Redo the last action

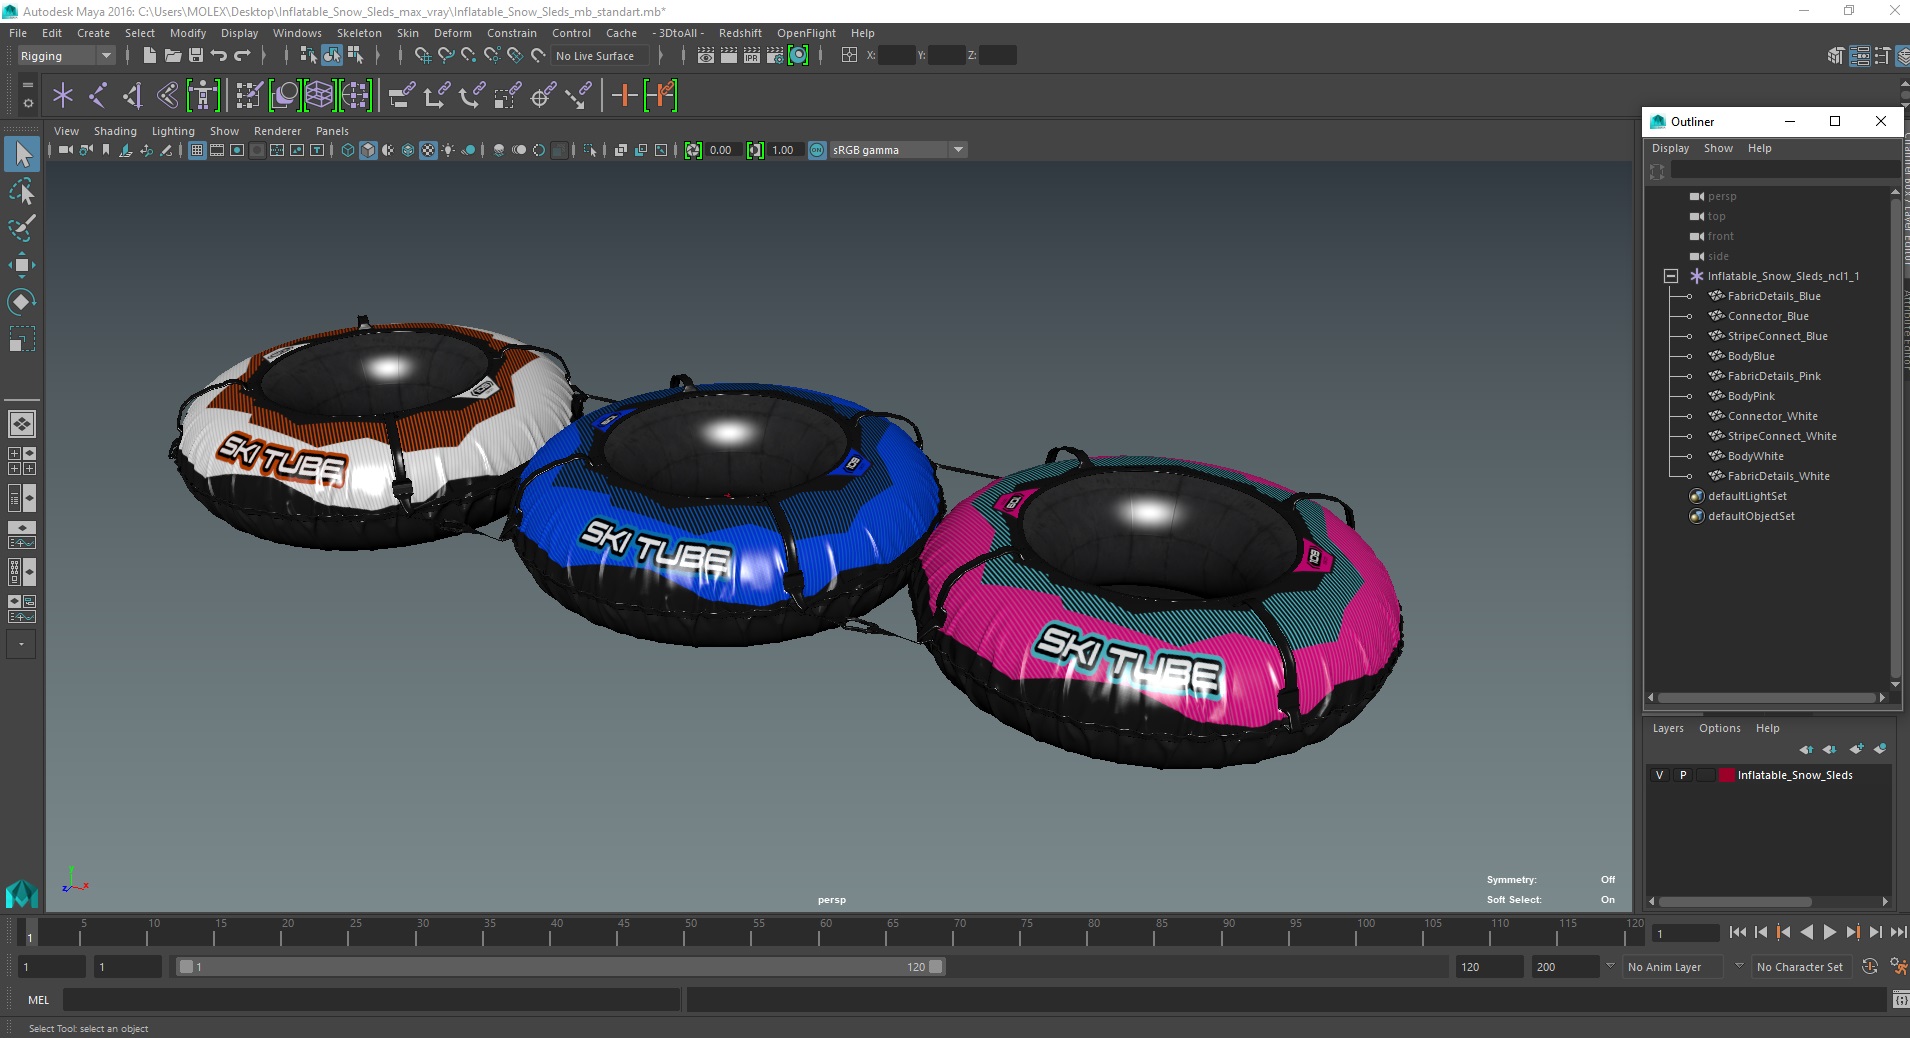[x=242, y=56]
